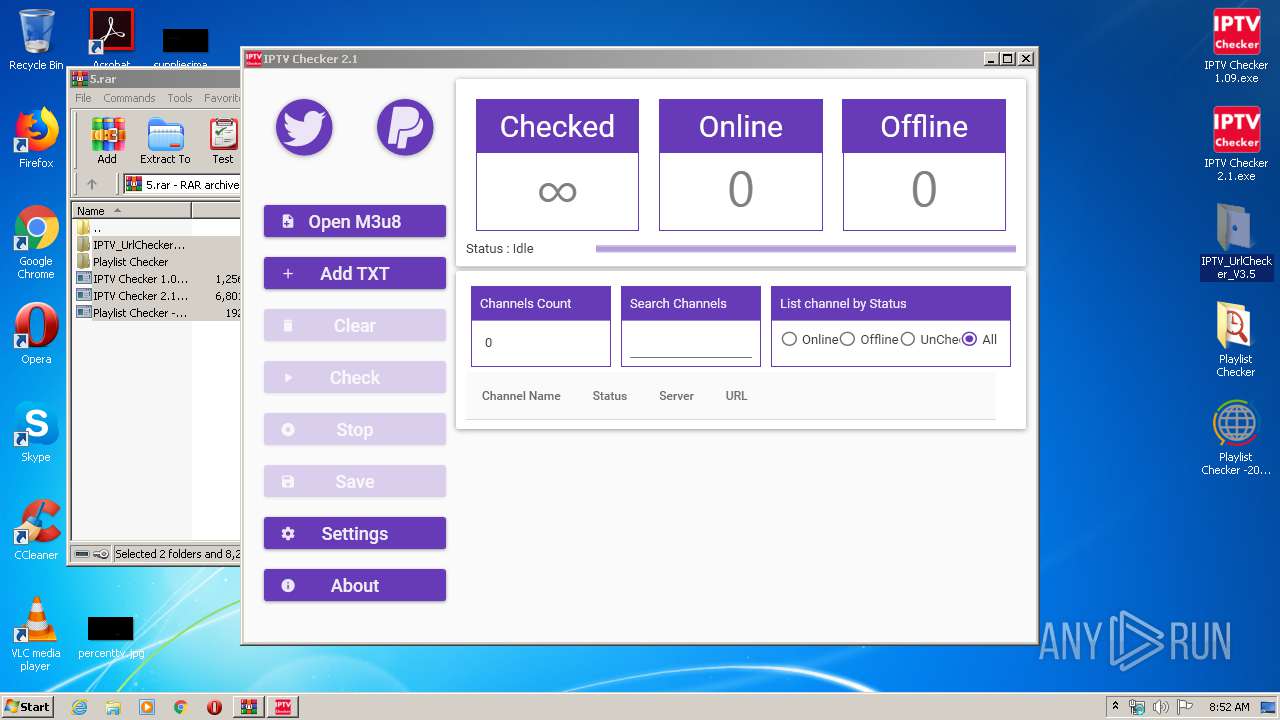The width and height of the screenshot is (1280, 720).
Task: Open the VLC media player desktop icon
Action: pyautogui.click(x=36, y=634)
